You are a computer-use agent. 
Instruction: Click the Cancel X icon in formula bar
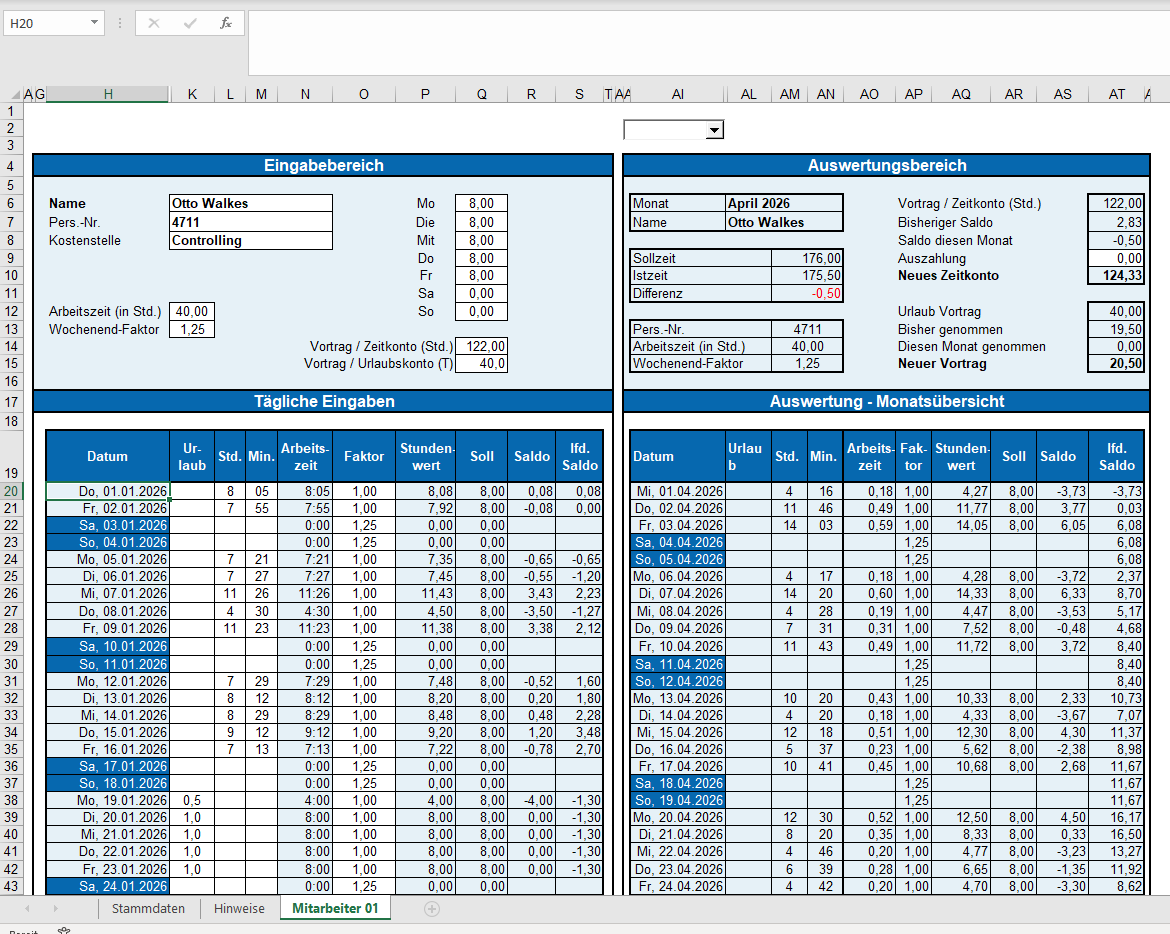point(154,23)
